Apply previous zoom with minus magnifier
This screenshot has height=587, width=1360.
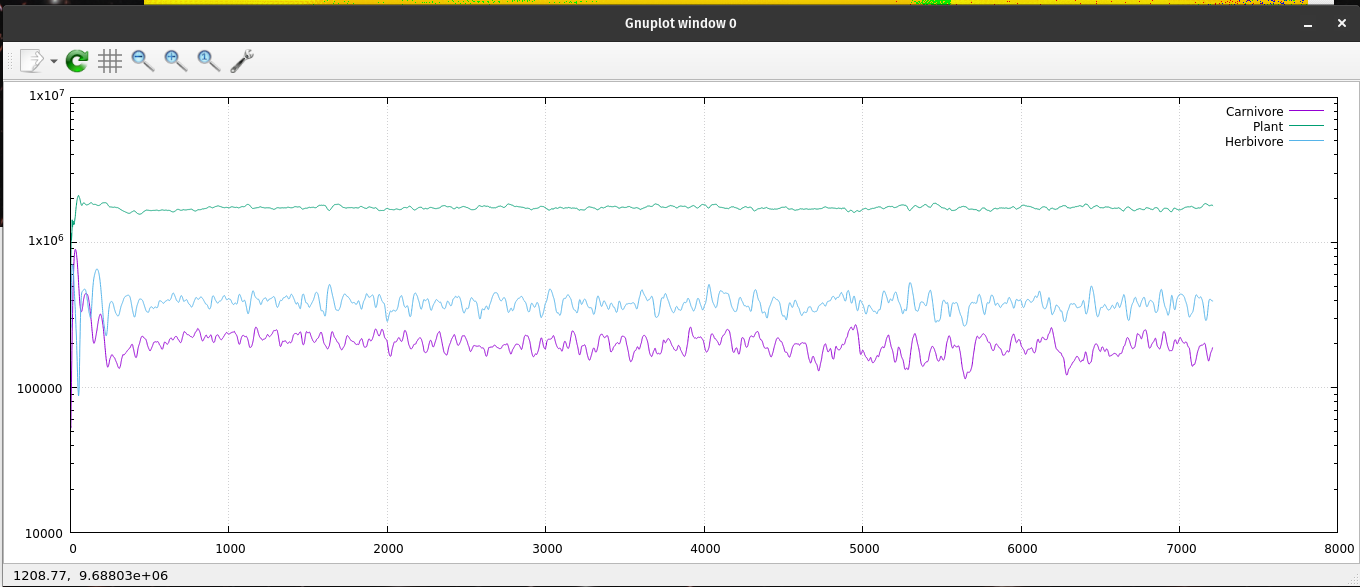coord(143,61)
